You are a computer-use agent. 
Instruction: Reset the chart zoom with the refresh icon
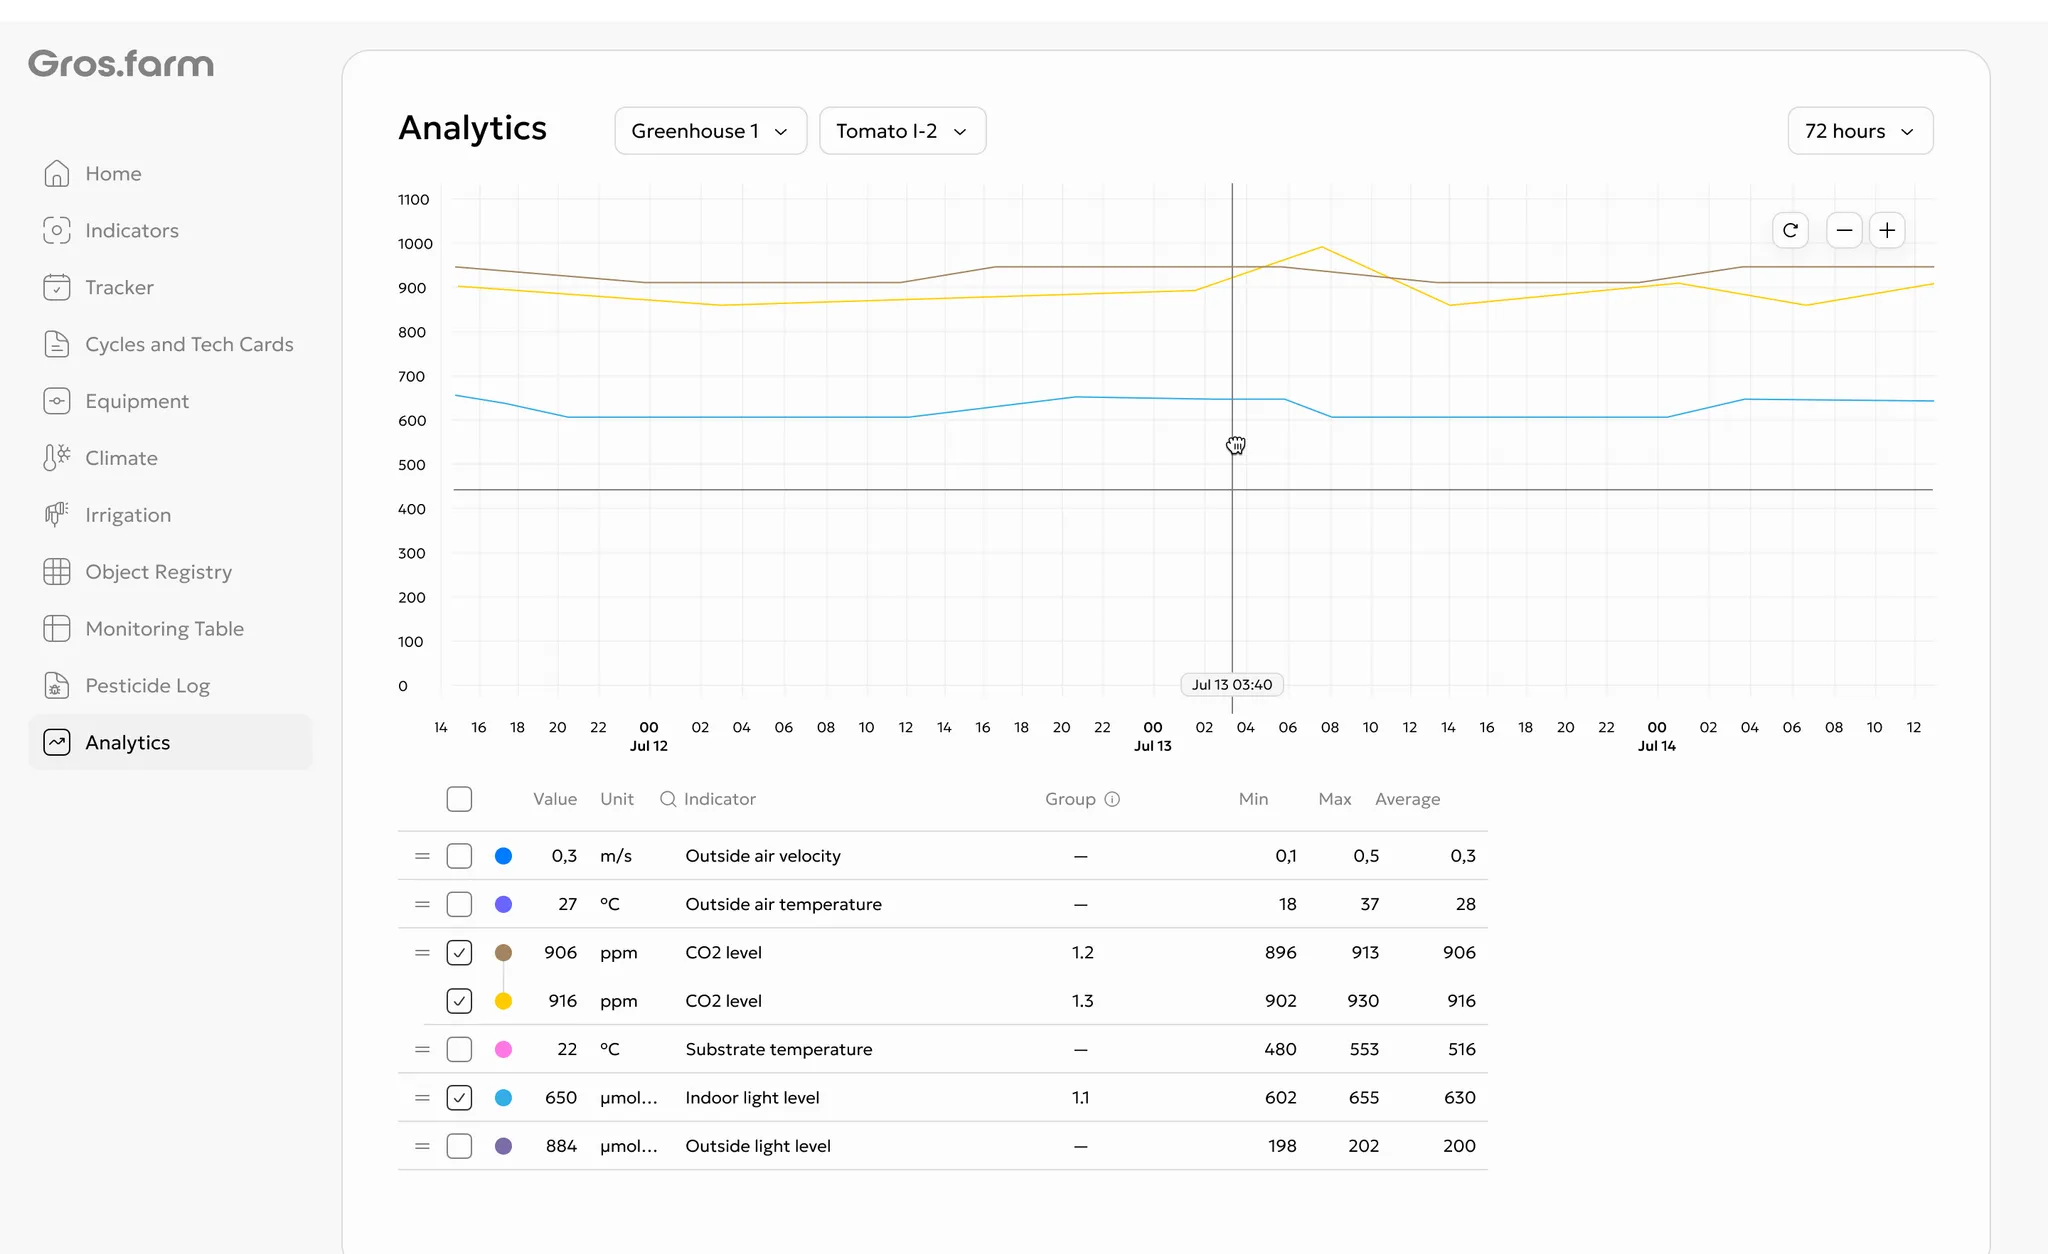coord(1790,231)
